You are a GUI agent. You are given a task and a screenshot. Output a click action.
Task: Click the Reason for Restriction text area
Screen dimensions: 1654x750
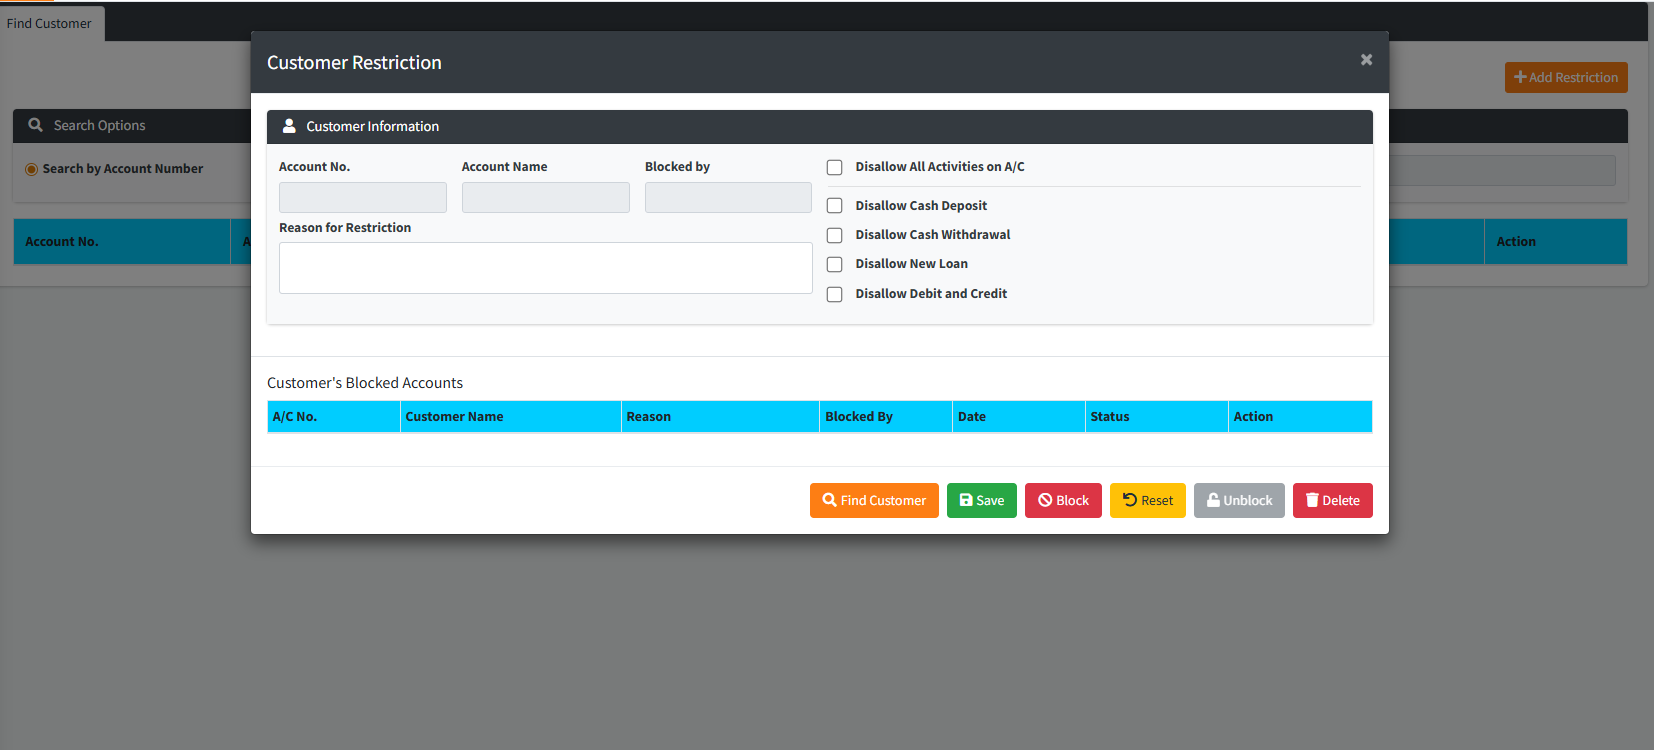point(545,268)
